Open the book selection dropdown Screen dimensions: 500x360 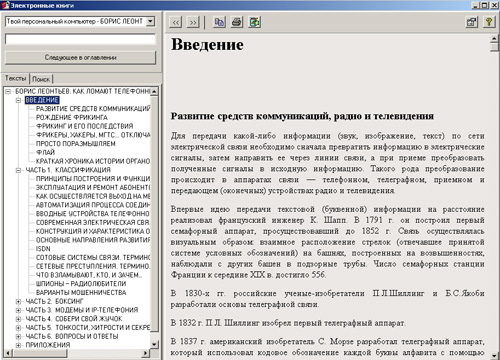click(151, 21)
